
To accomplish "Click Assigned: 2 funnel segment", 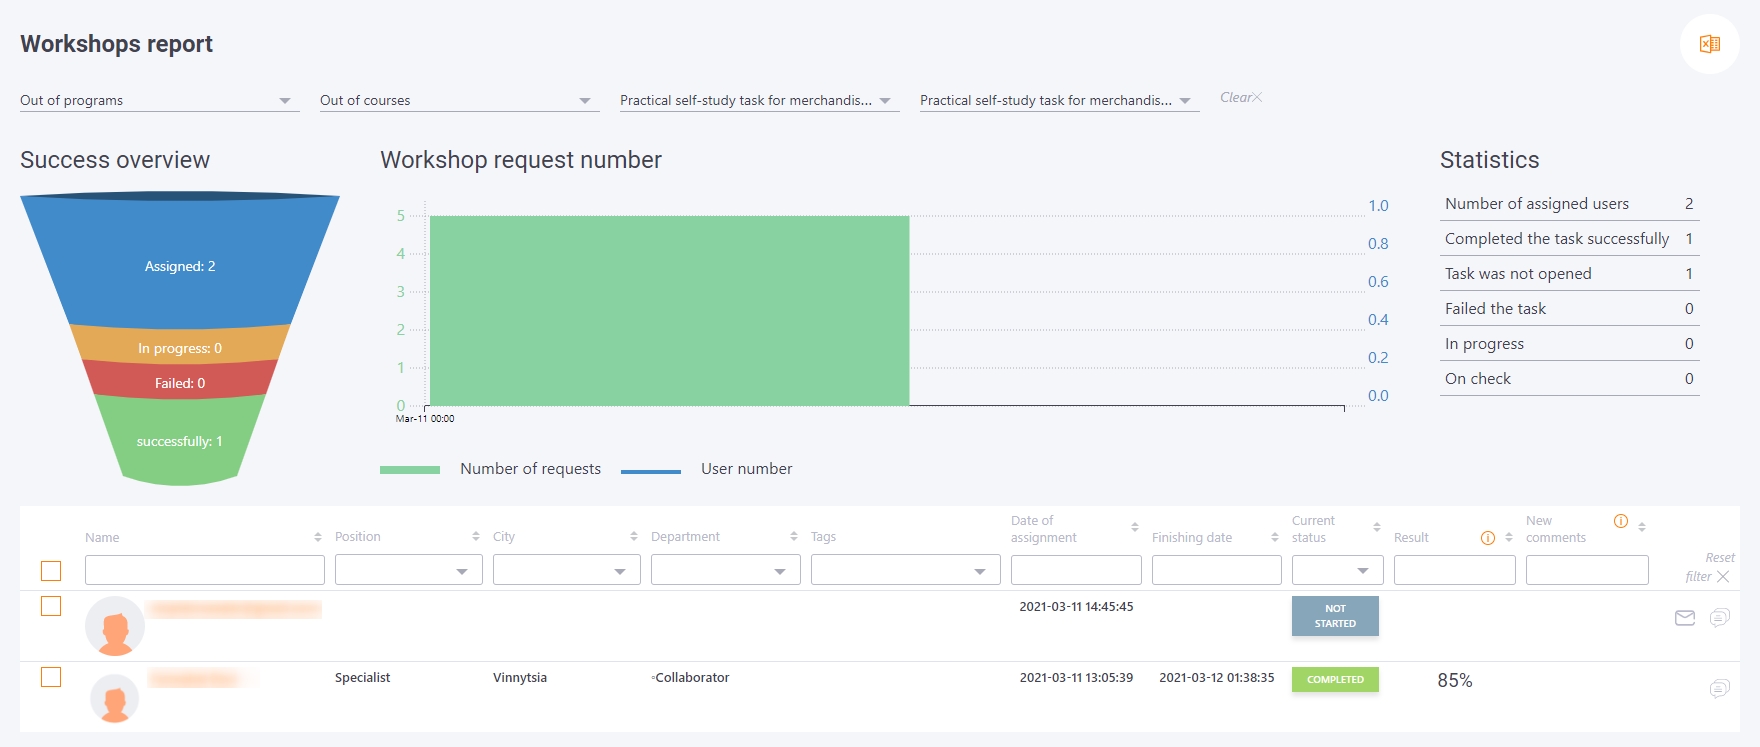I will 180,262.
